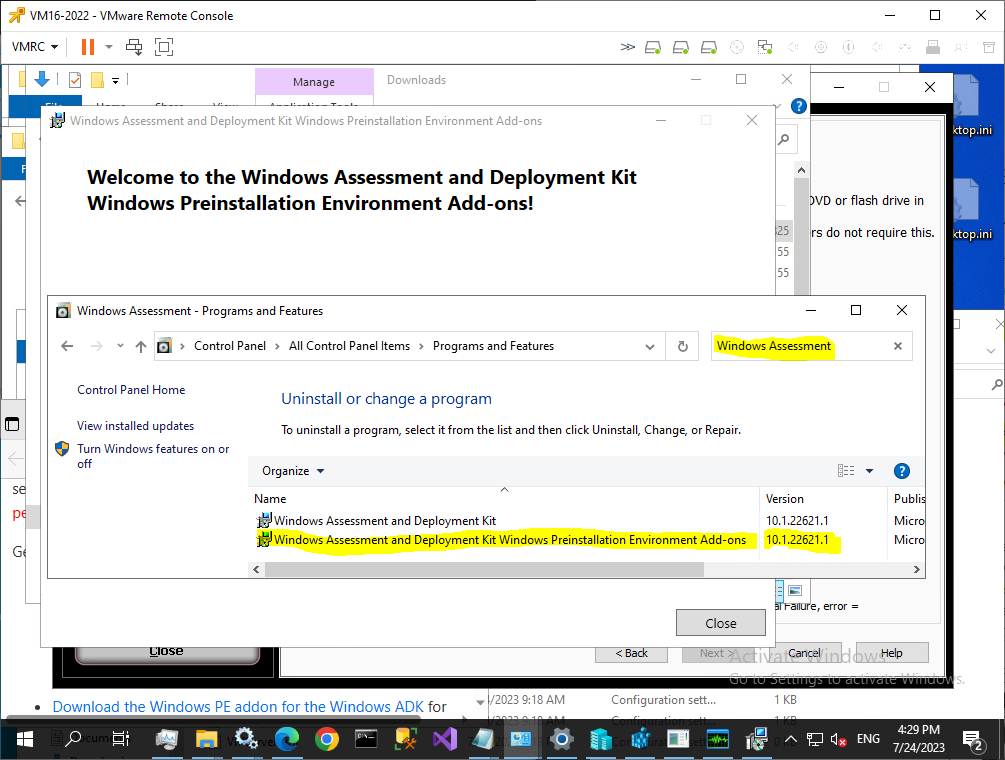
Task: Open View installed updates
Action: [135, 425]
